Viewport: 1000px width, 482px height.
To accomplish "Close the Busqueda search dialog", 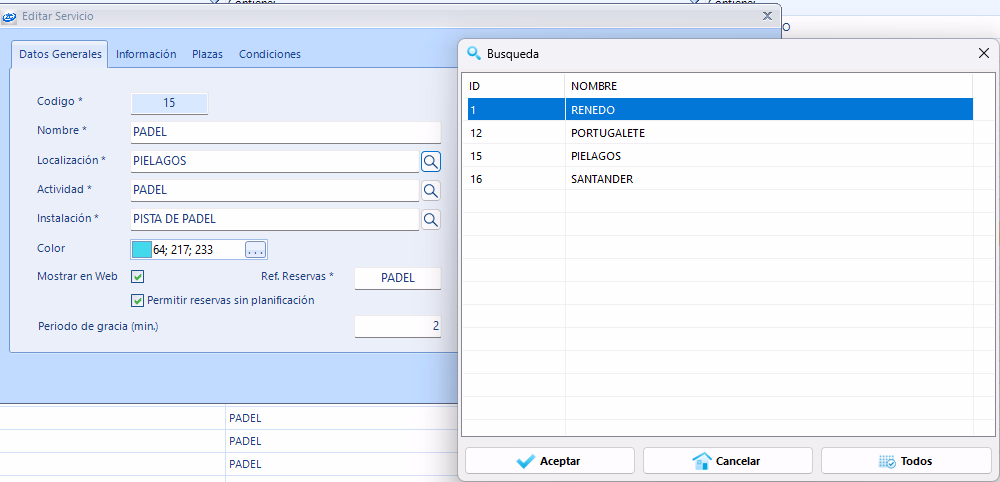I will tap(983, 54).
